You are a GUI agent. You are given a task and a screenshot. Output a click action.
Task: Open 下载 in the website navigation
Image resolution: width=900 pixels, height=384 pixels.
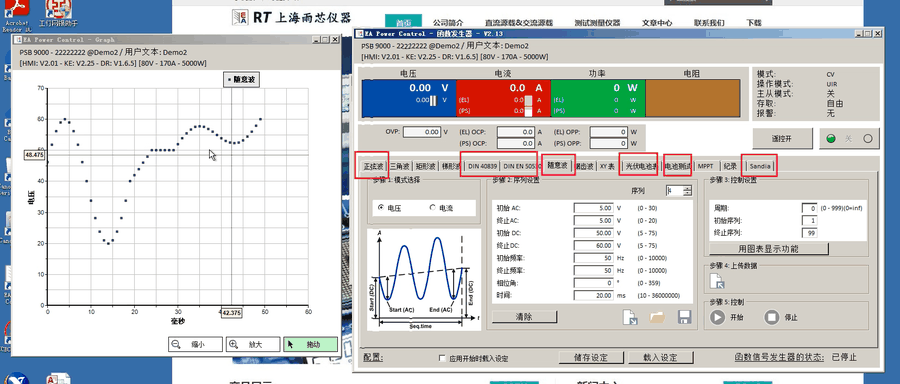754,23
